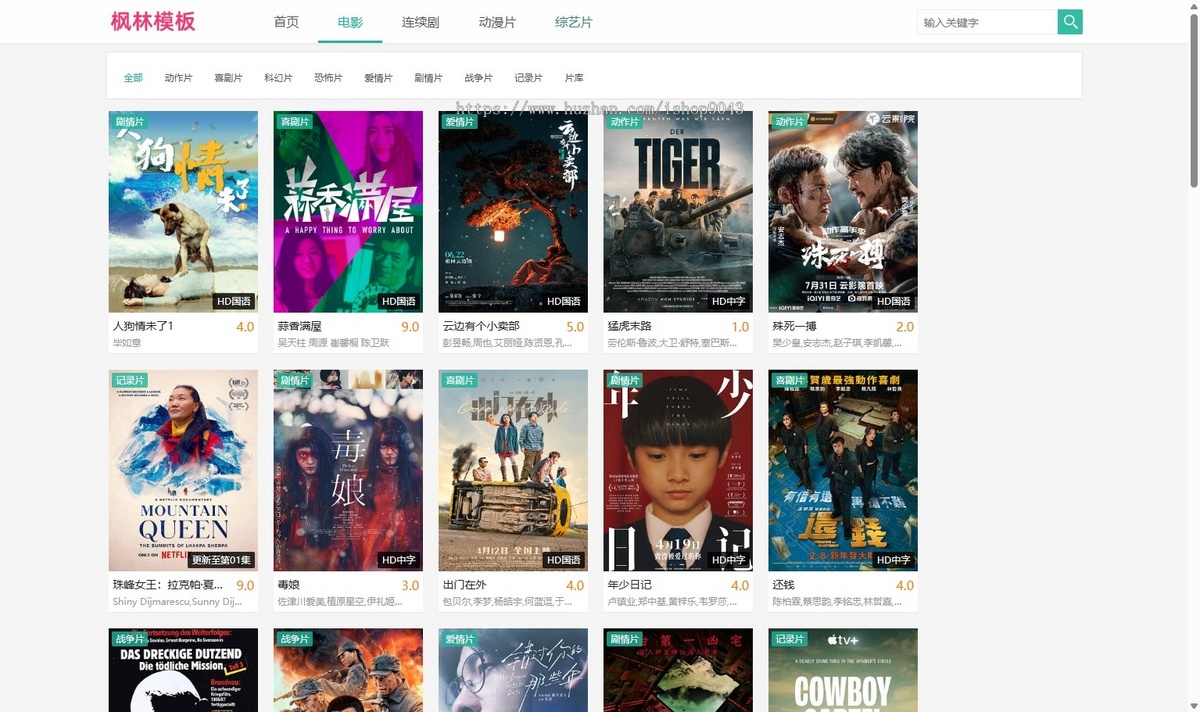The width and height of the screenshot is (1200, 712).
Task: Click the 爱情片 tag on 云边有个小卖部 poster
Action: pos(459,121)
